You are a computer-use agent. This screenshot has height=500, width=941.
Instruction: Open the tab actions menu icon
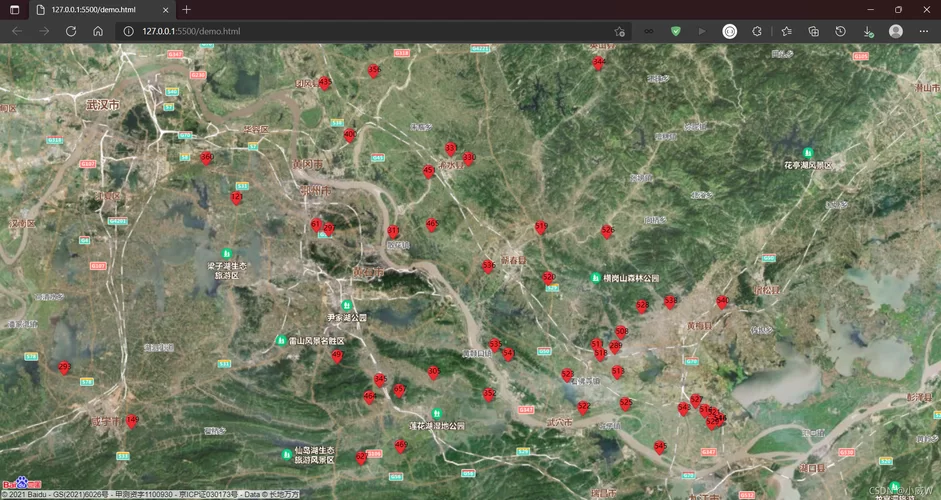pos(14,10)
